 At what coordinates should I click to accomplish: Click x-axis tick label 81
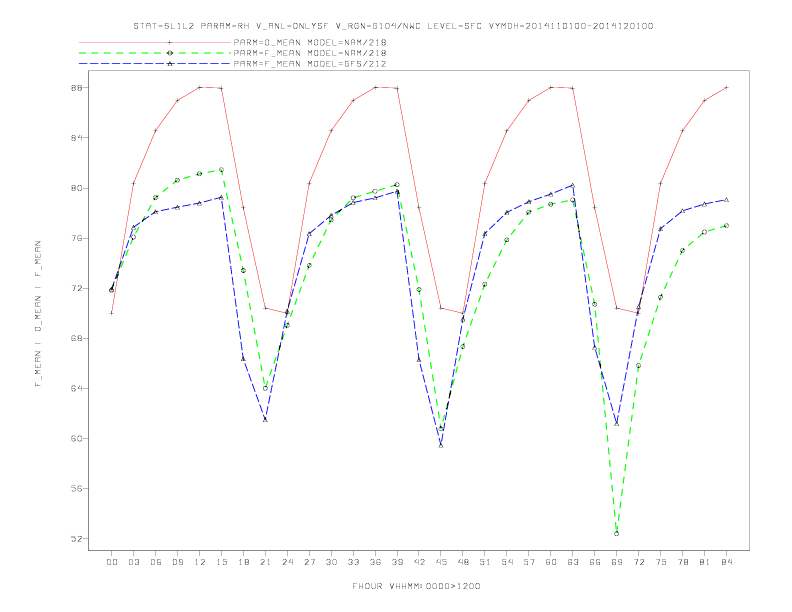[705, 562]
